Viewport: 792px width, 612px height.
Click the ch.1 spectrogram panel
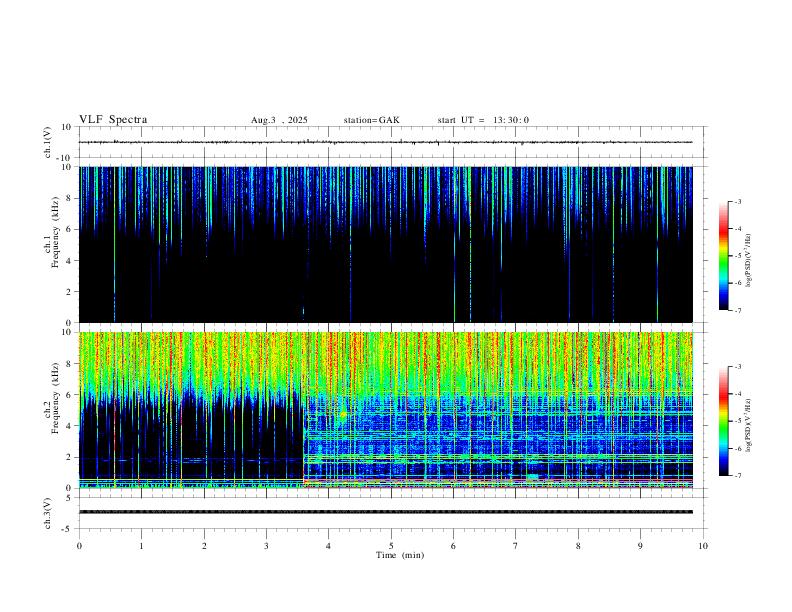pyautogui.click(x=385, y=244)
